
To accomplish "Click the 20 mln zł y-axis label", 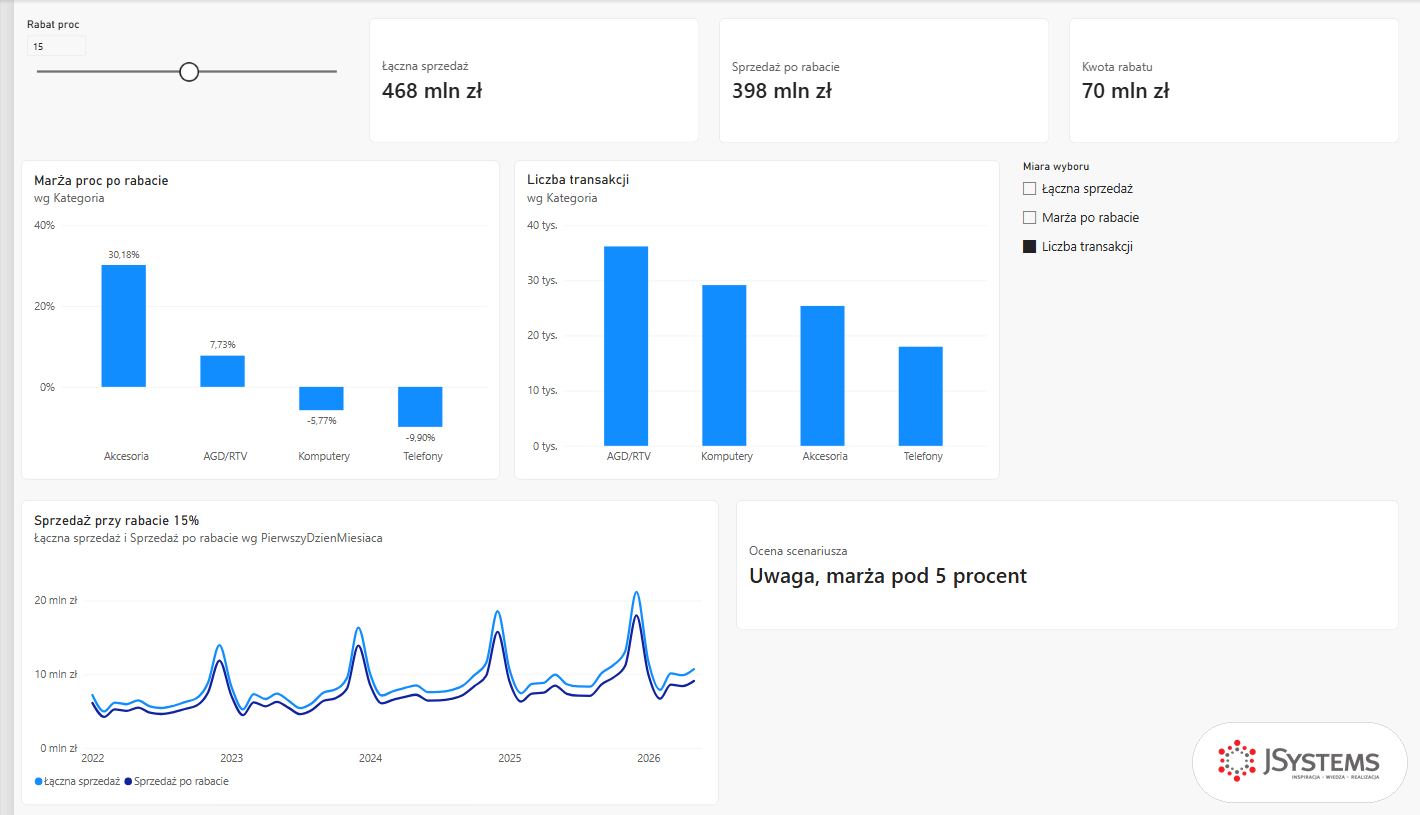I will click(x=56, y=601).
